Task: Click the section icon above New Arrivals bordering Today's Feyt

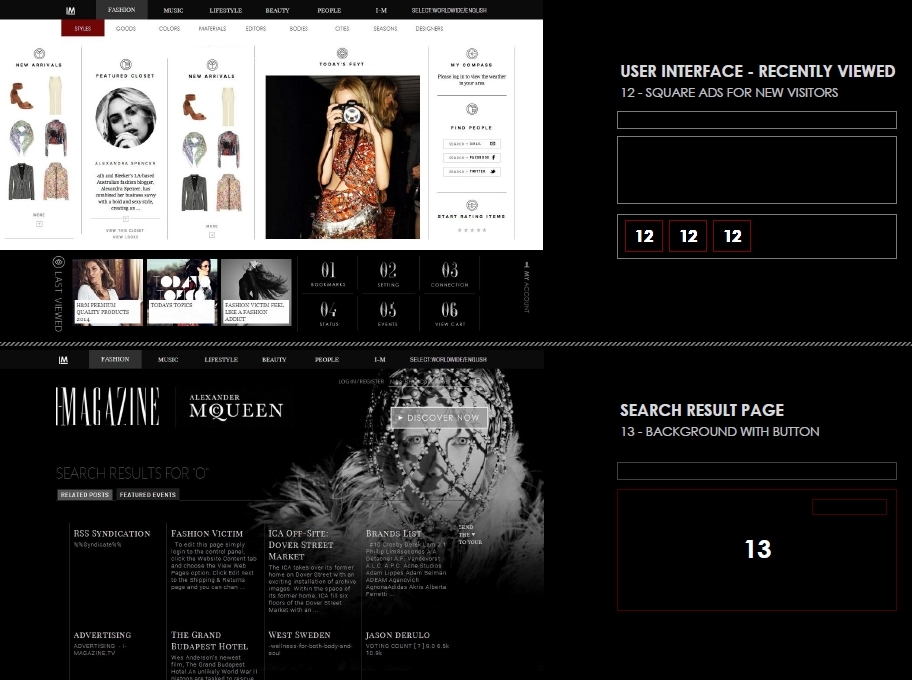Action: coord(212,64)
